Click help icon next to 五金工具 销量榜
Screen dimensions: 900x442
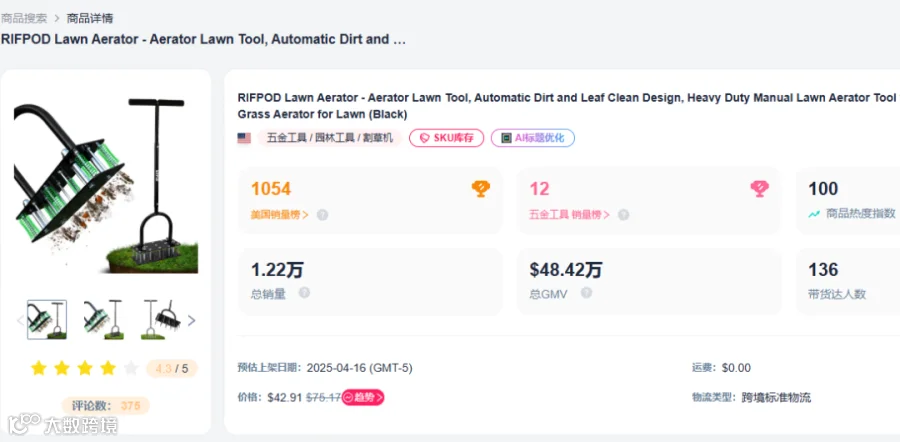[x=623, y=214]
